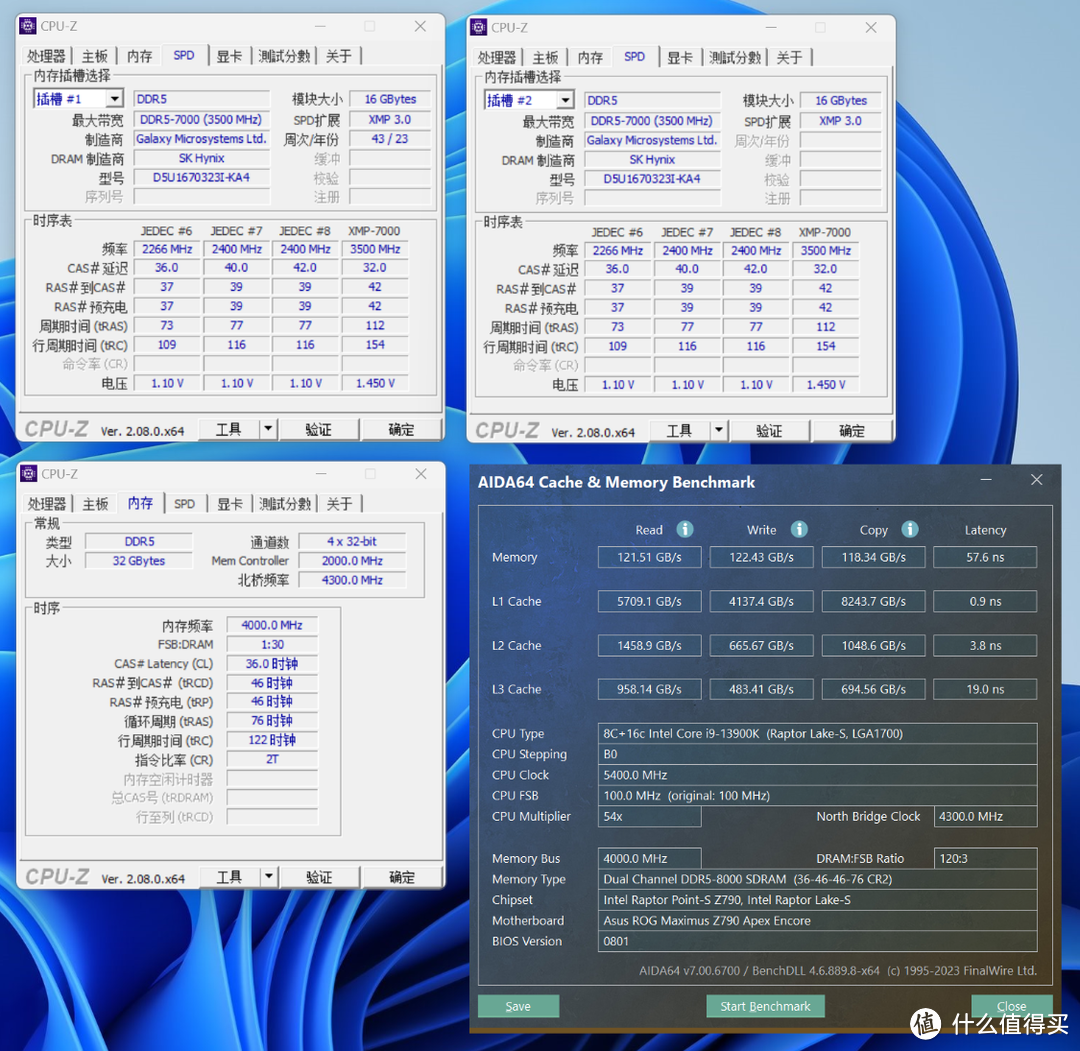Open 处理器 tab in memory CPU-Z window

[x=47, y=504]
